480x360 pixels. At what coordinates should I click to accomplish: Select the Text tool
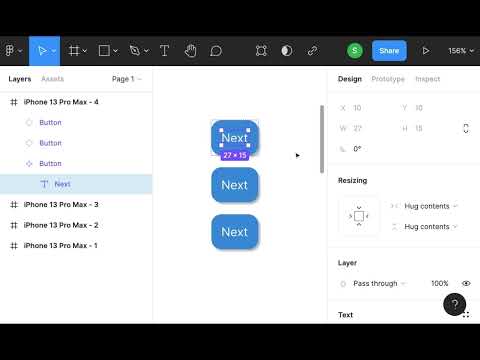[x=164, y=51]
